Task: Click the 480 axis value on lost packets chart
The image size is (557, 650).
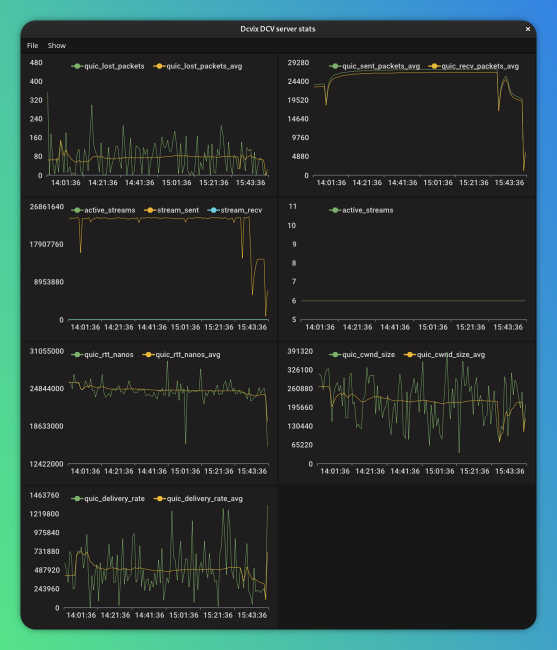Action: click(x=36, y=63)
